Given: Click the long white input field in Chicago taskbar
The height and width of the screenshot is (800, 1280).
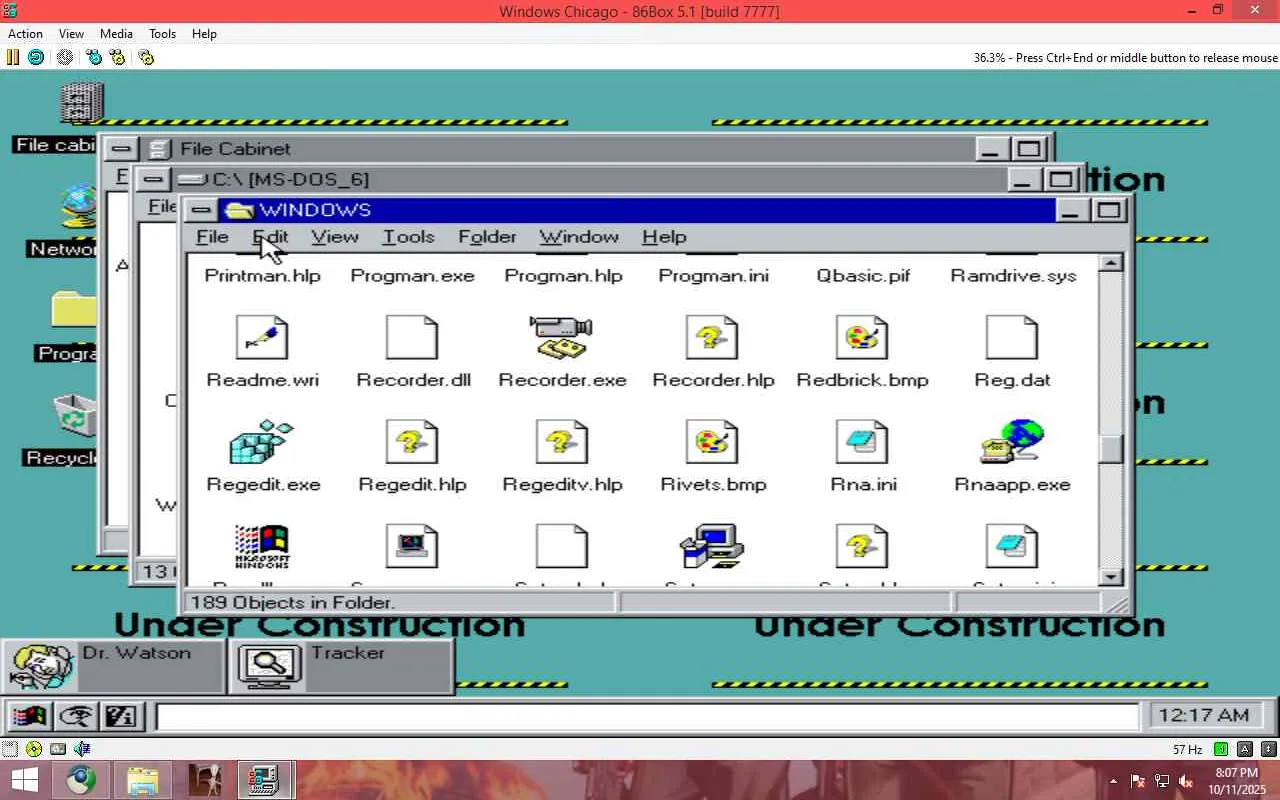Looking at the screenshot, I should pyautogui.click(x=647, y=717).
